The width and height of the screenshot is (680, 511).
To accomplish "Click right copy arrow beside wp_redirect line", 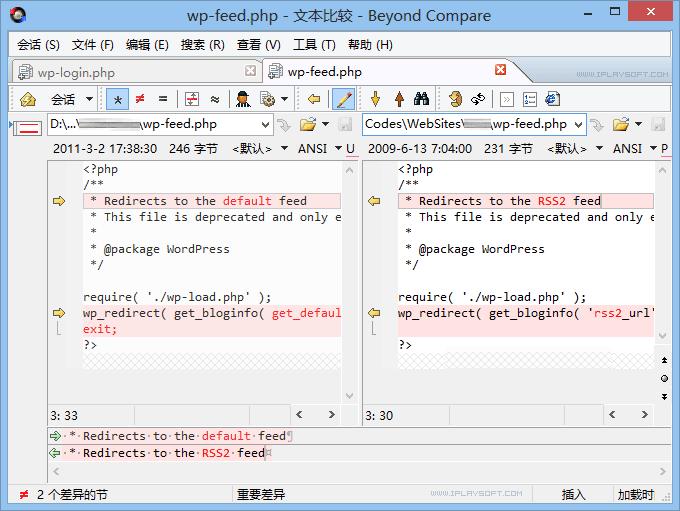I will click(x=374, y=313).
